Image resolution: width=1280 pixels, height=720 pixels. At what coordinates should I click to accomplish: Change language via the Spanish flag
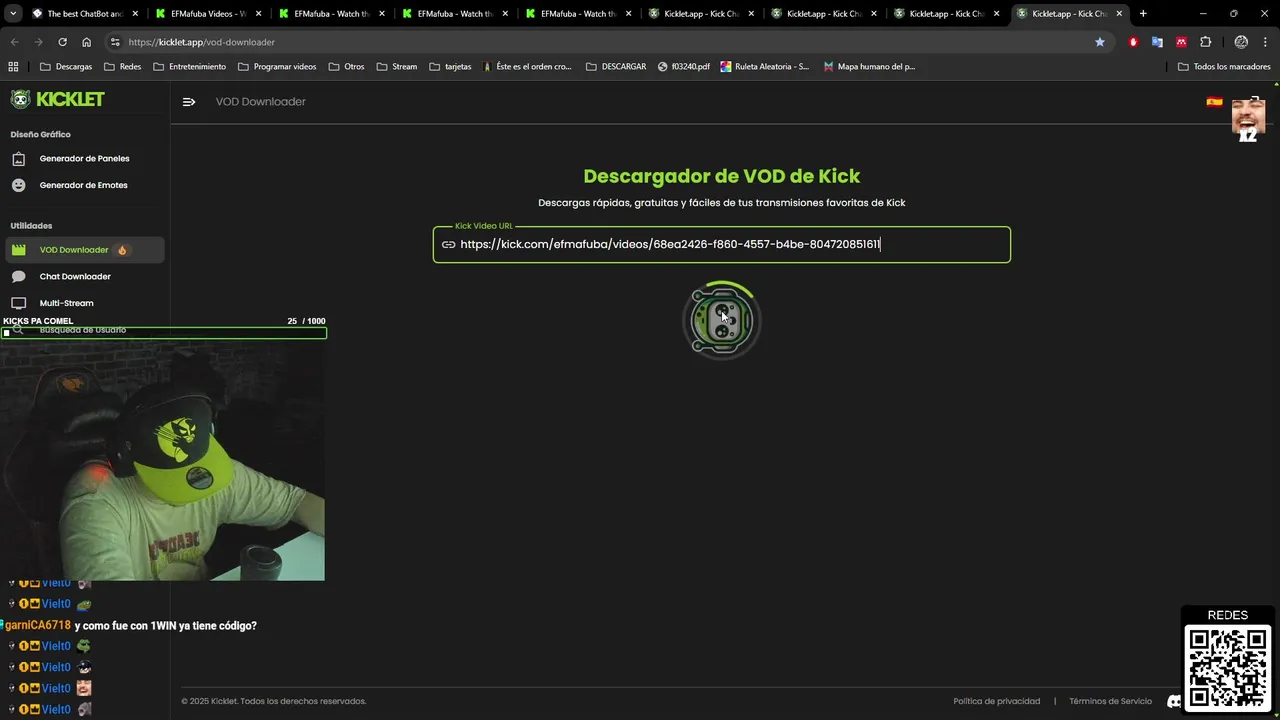click(1214, 102)
